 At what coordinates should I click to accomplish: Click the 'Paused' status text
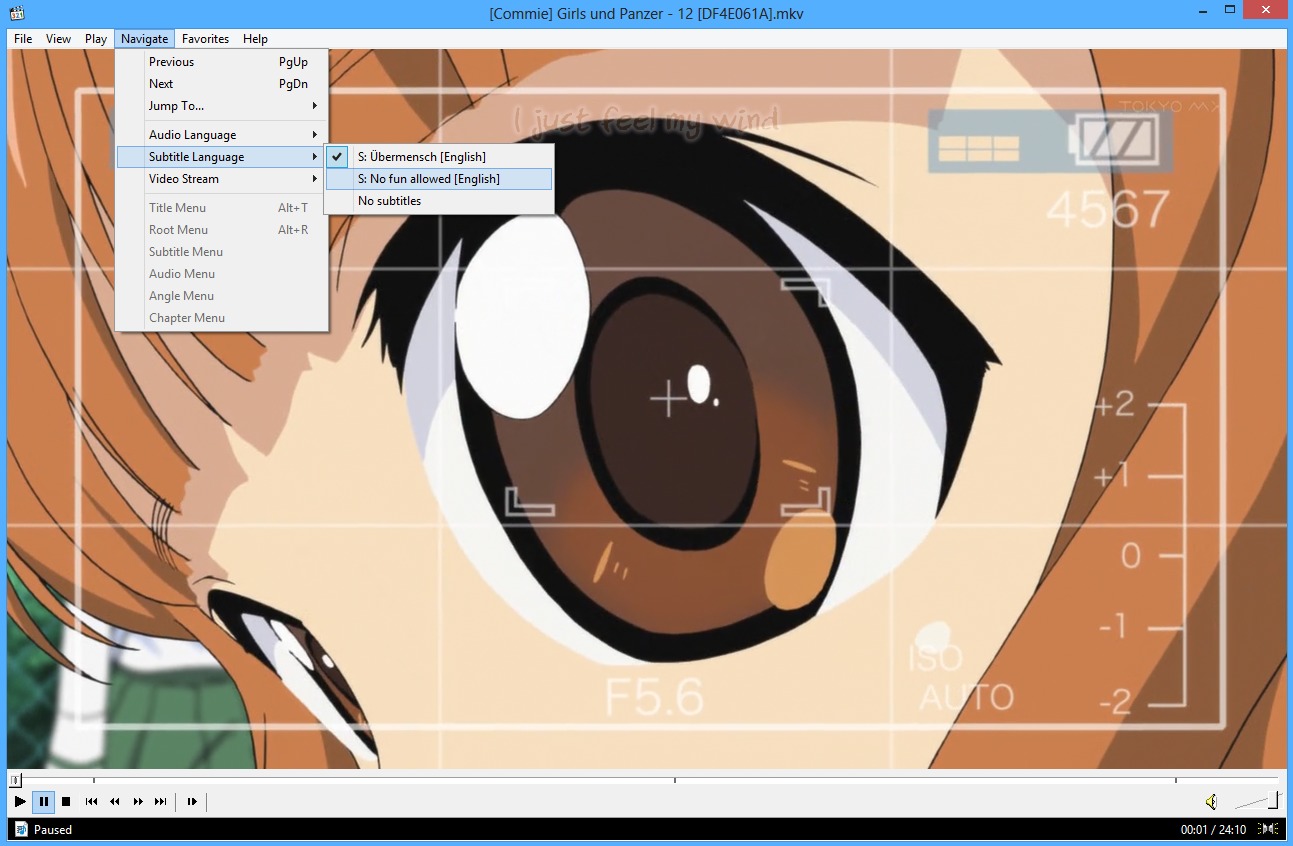(x=53, y=830)
